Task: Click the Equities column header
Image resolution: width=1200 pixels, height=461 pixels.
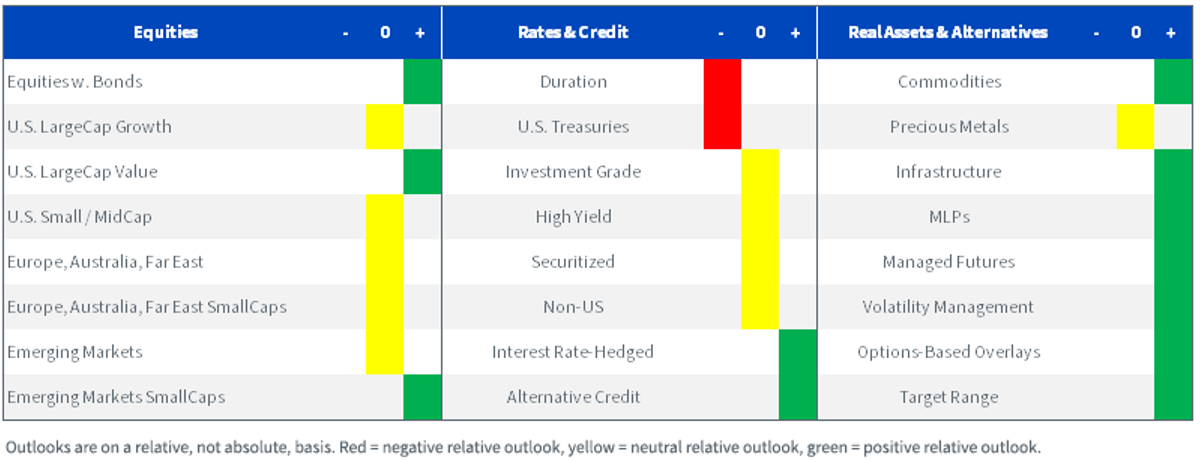Action: (x=166, y=32)
